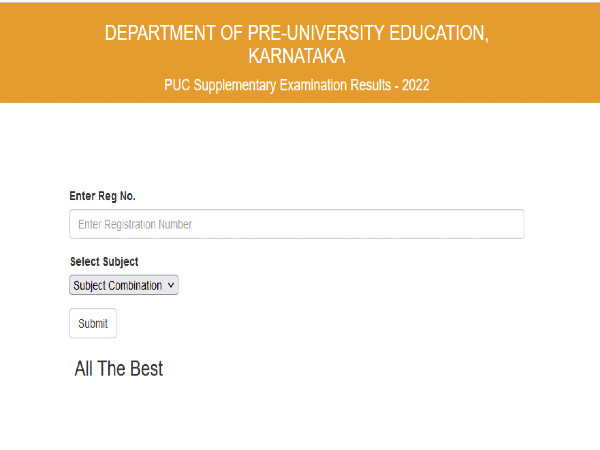Click the word "KARNATAKA" in the header
The image size is (600, 450).
click(x=296, y=57)
